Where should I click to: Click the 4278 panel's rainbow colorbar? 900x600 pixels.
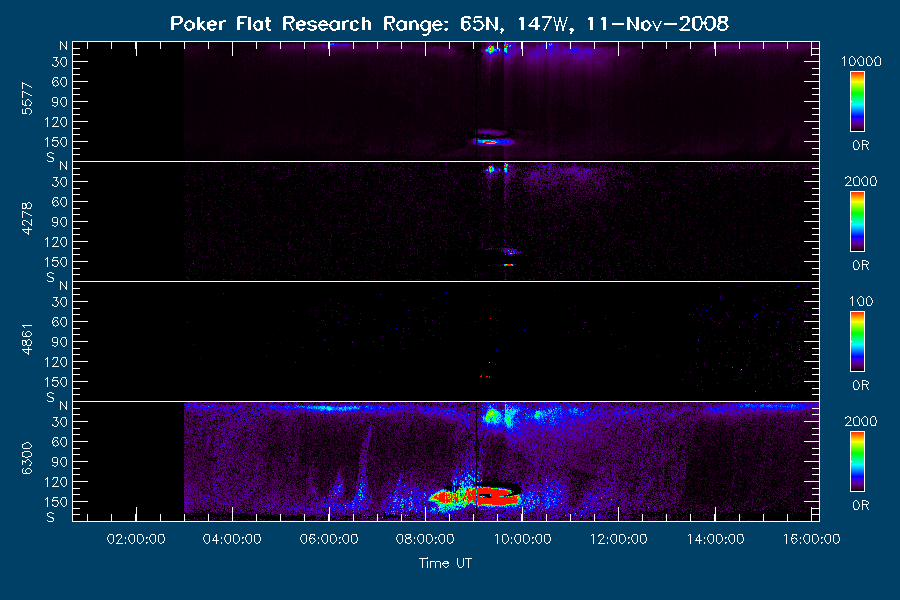click(858, 222)
